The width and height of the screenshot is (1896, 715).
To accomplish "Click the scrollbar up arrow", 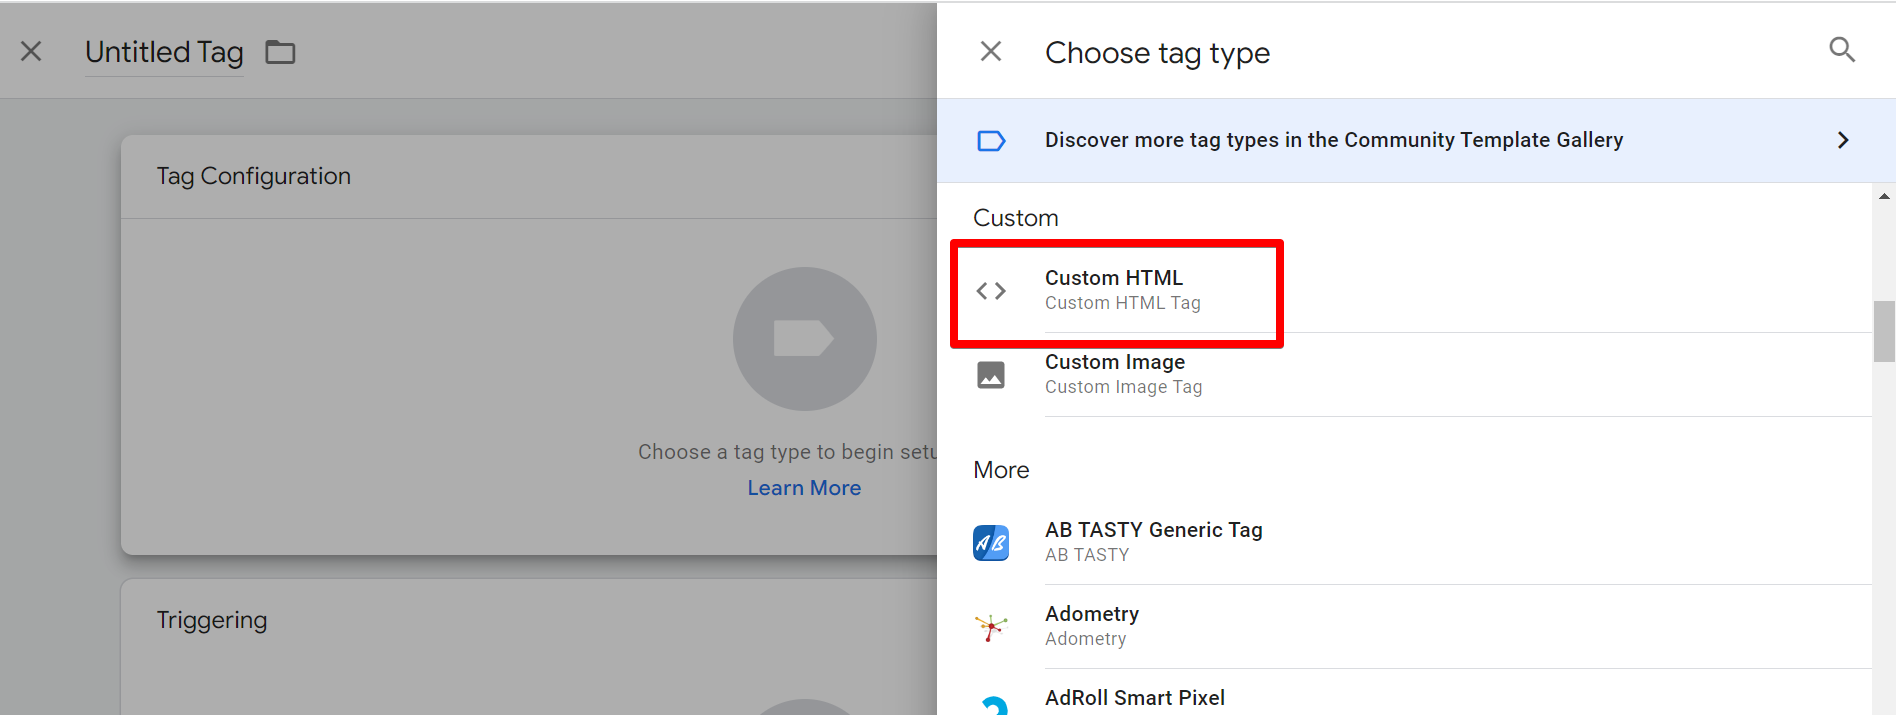I will 1884,196.
